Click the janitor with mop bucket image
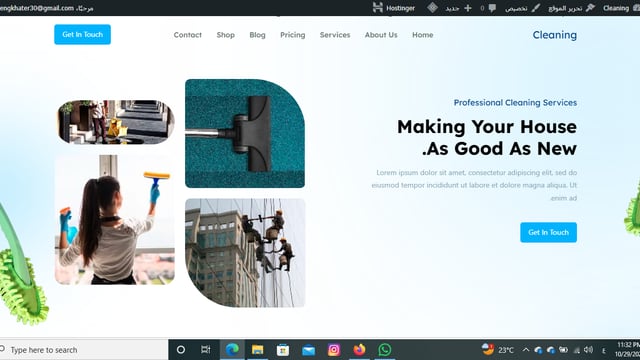The image size is (640, 360). (x=116, y=122)
